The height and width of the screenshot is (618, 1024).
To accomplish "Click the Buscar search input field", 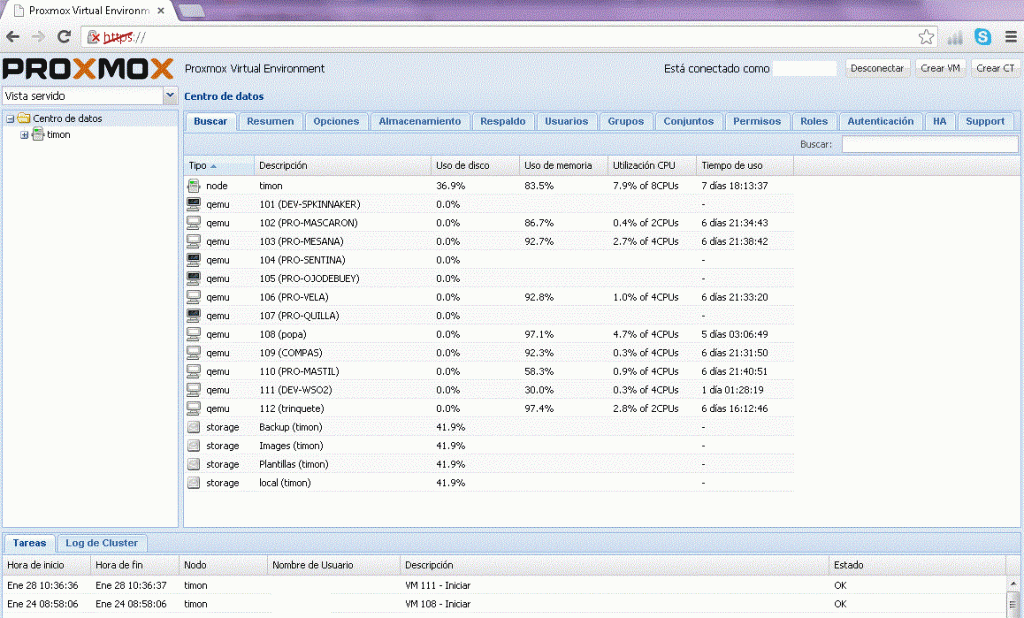I will 929,144.
